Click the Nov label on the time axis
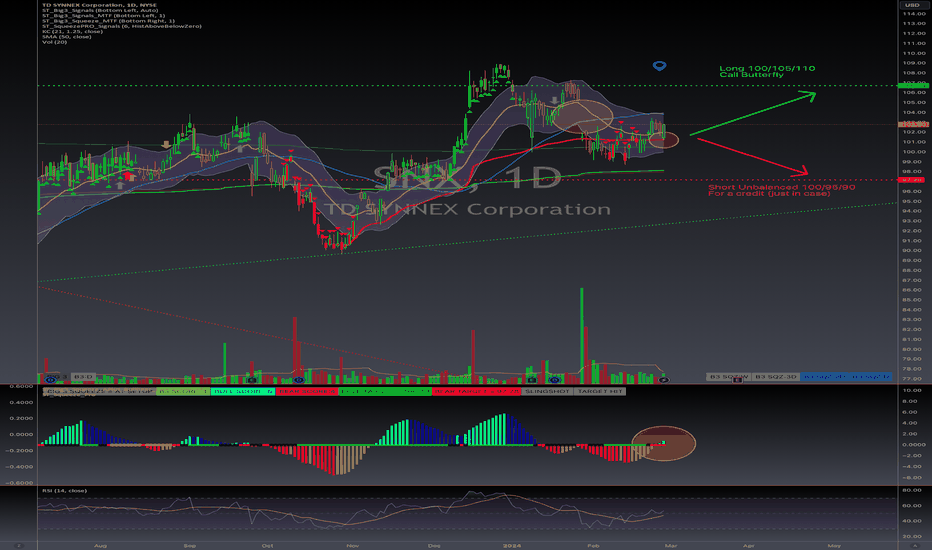The image size is (932, 550). click(x=352, y=545)
